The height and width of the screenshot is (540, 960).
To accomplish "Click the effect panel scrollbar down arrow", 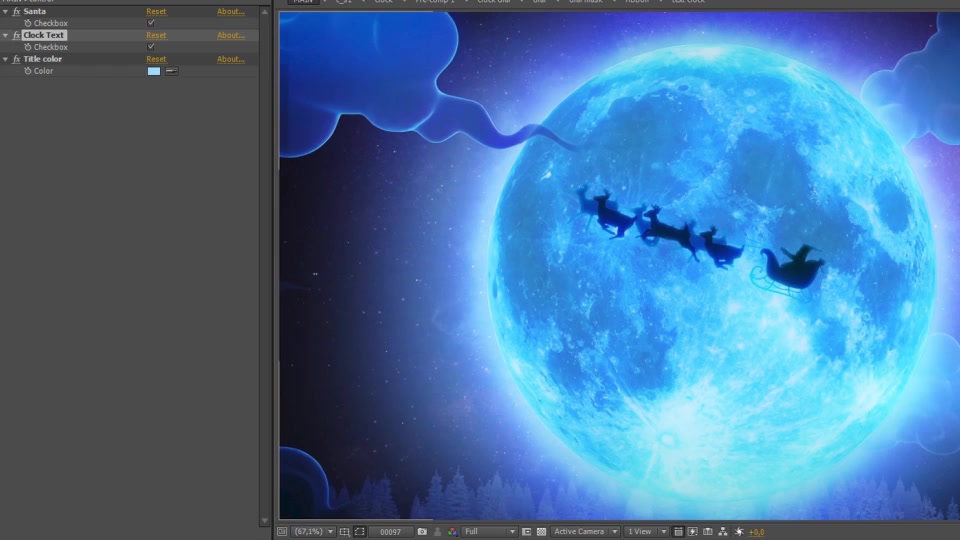I will click(264, 520).
